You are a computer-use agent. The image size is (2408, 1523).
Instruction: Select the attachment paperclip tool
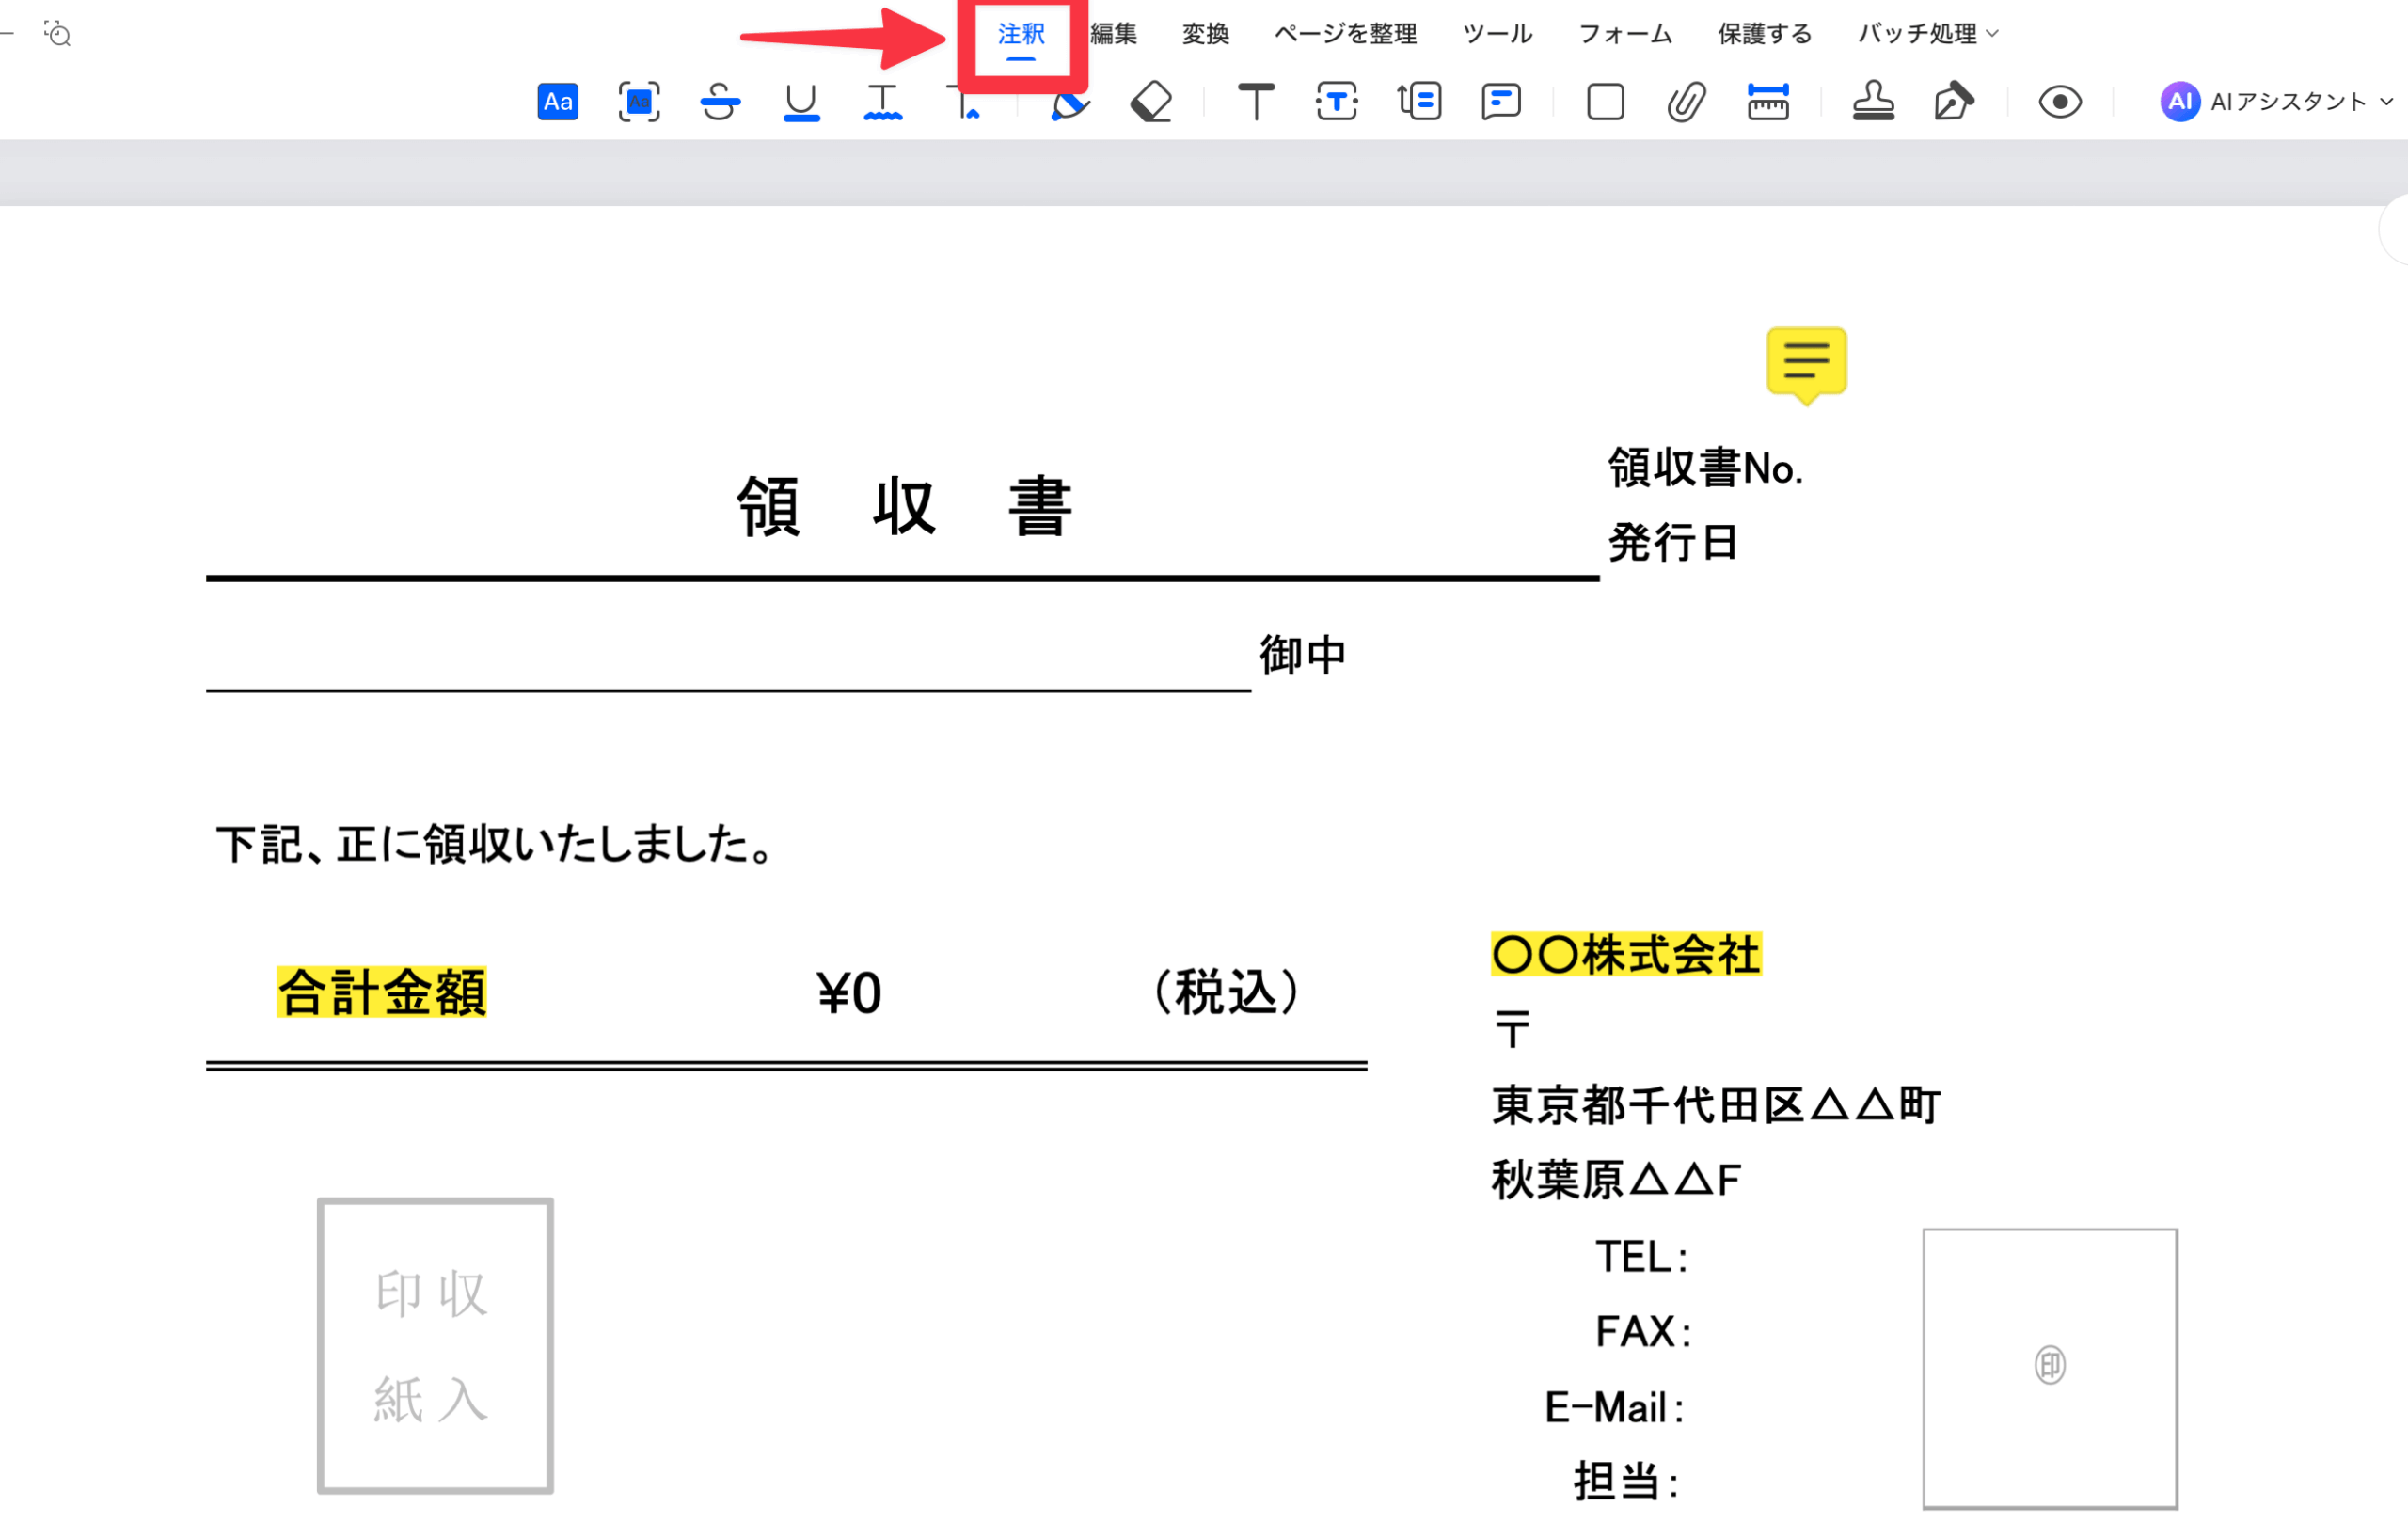(x=1686, y=102)
